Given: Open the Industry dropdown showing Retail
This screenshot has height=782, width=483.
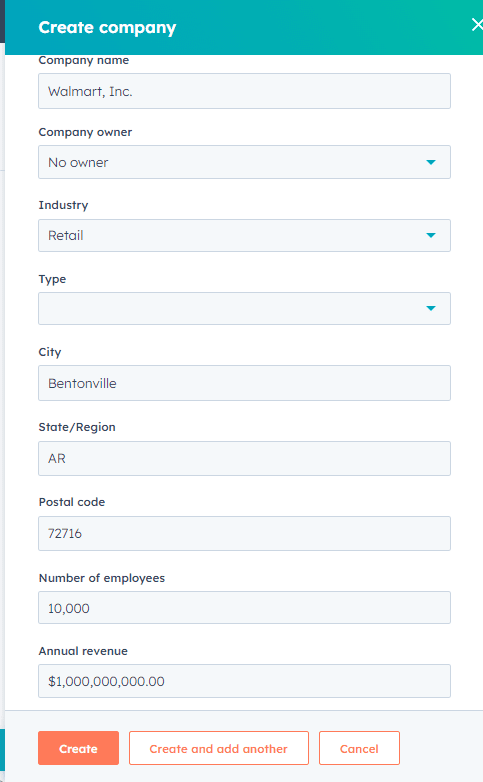Looking at the screenshot, I should click(x=244, y=235).
